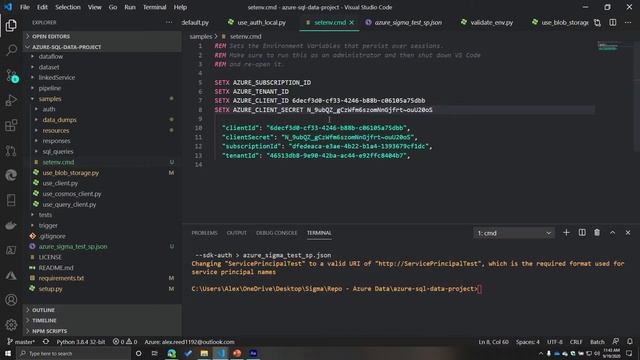Collapse the samples folder
Screen dimensions: 640x360
[x=50, y=99]
